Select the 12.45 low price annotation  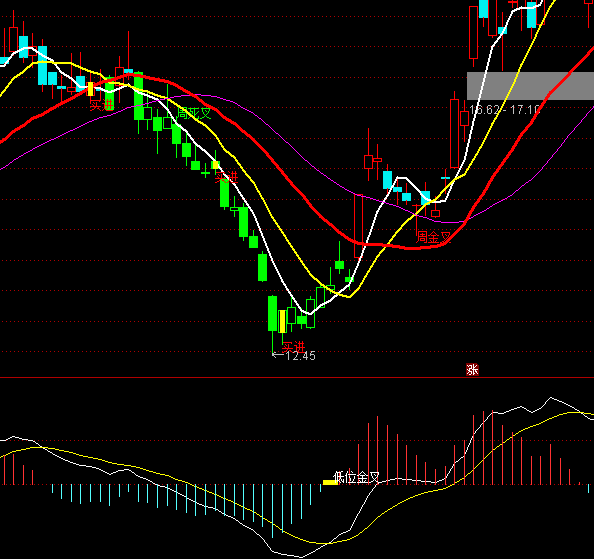294,356
